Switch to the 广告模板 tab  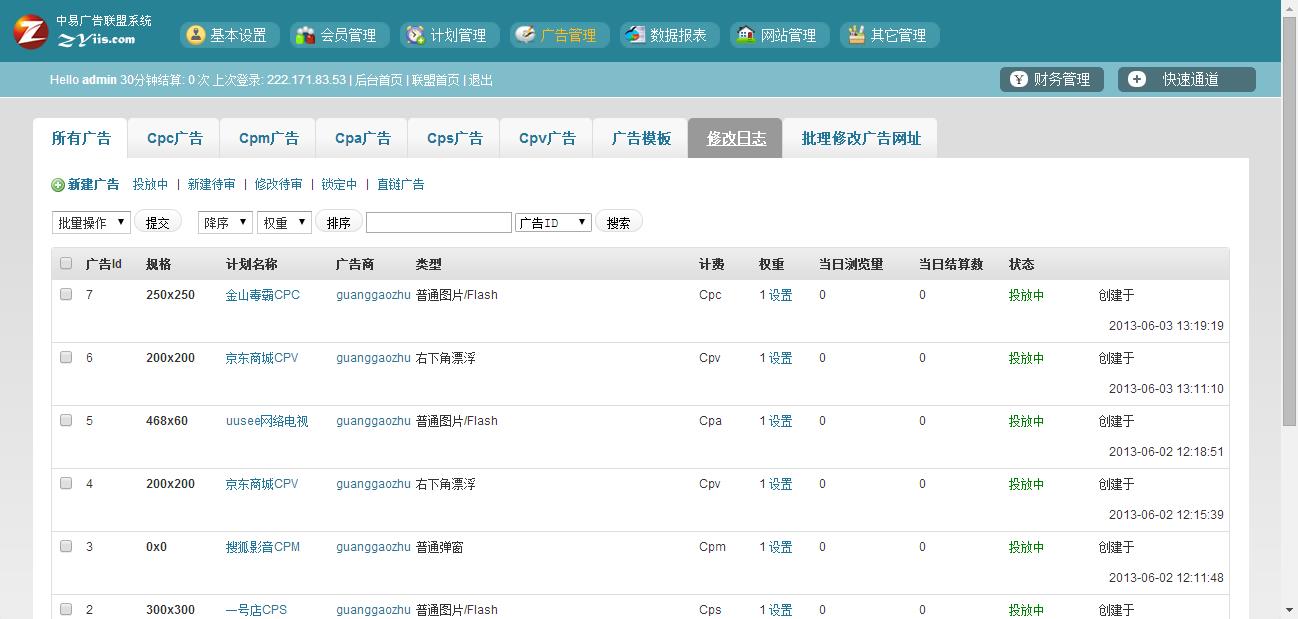(x=641, y=138)
